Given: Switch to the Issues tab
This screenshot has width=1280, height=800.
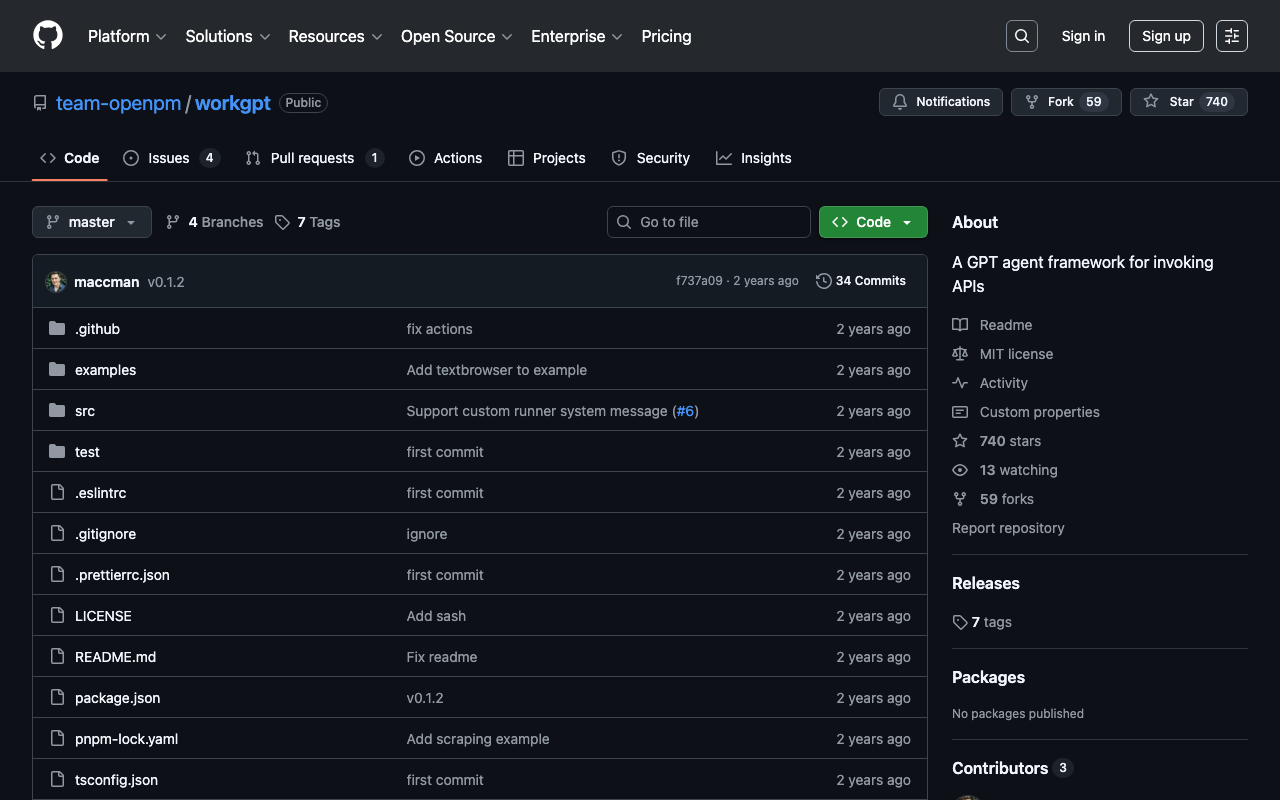Looking at the screenshot, I should click(x=170, y=158).
